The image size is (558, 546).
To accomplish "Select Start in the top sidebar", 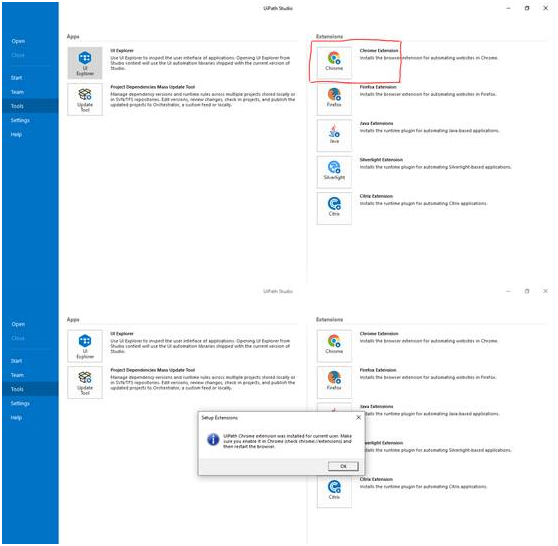I will click(x=16, y=78).
